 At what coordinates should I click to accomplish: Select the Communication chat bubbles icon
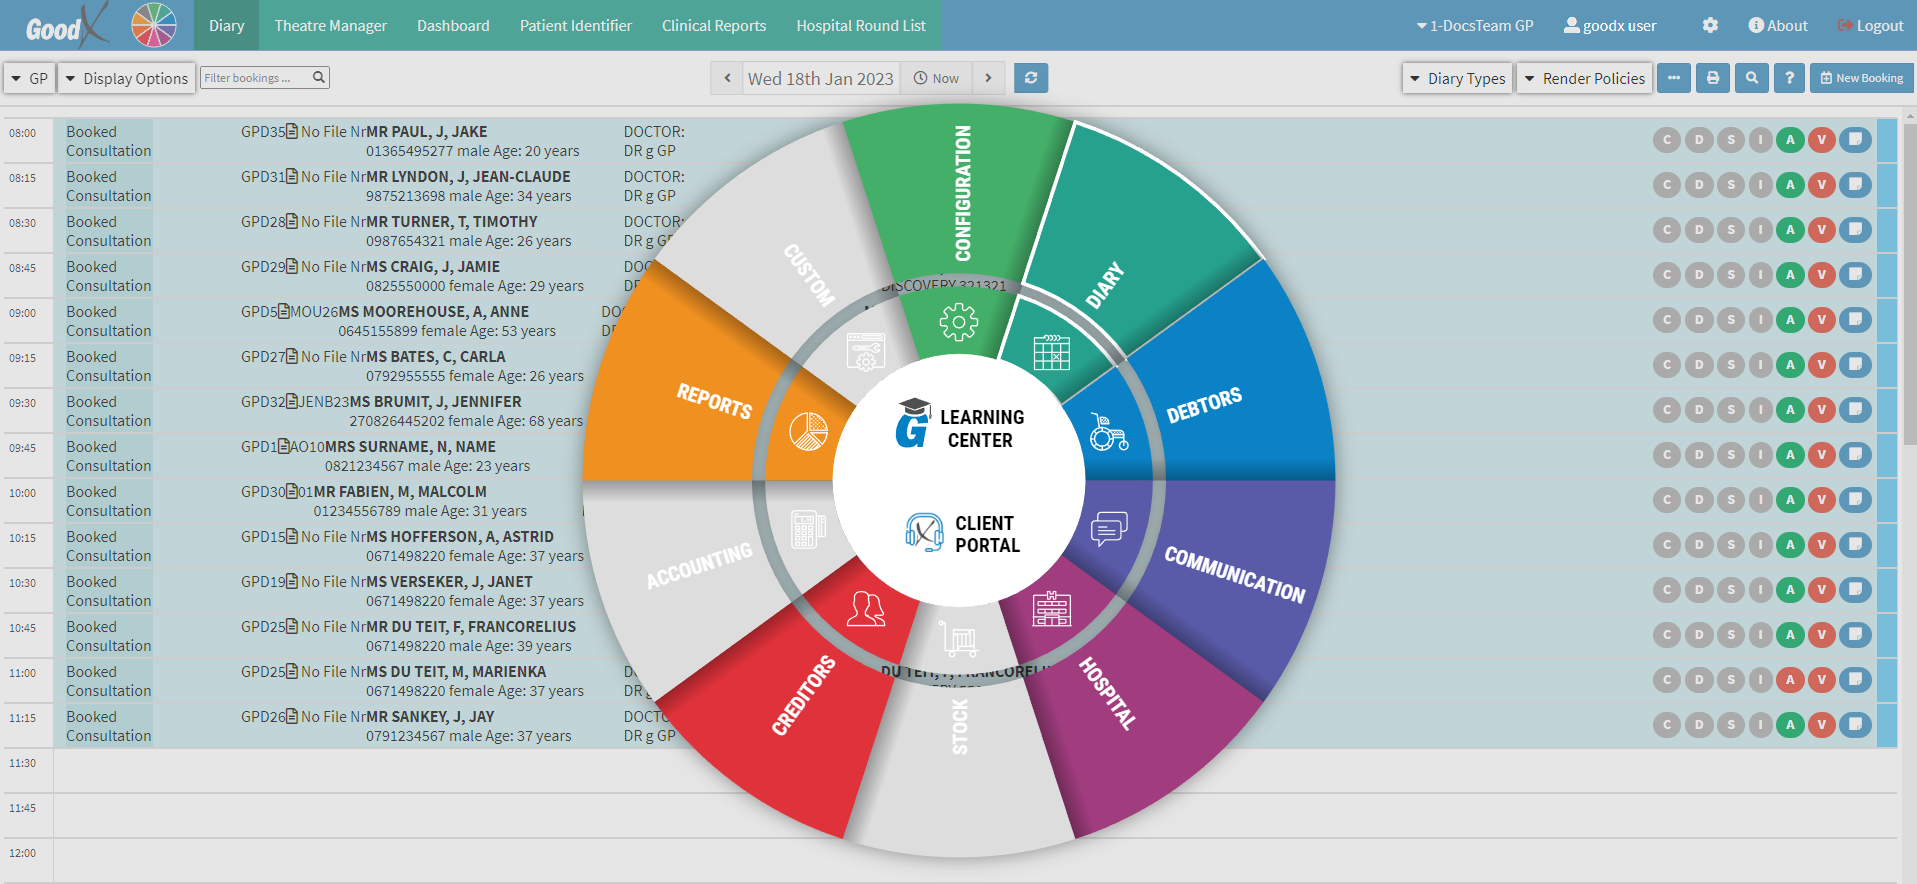[x=1108, y=527]
